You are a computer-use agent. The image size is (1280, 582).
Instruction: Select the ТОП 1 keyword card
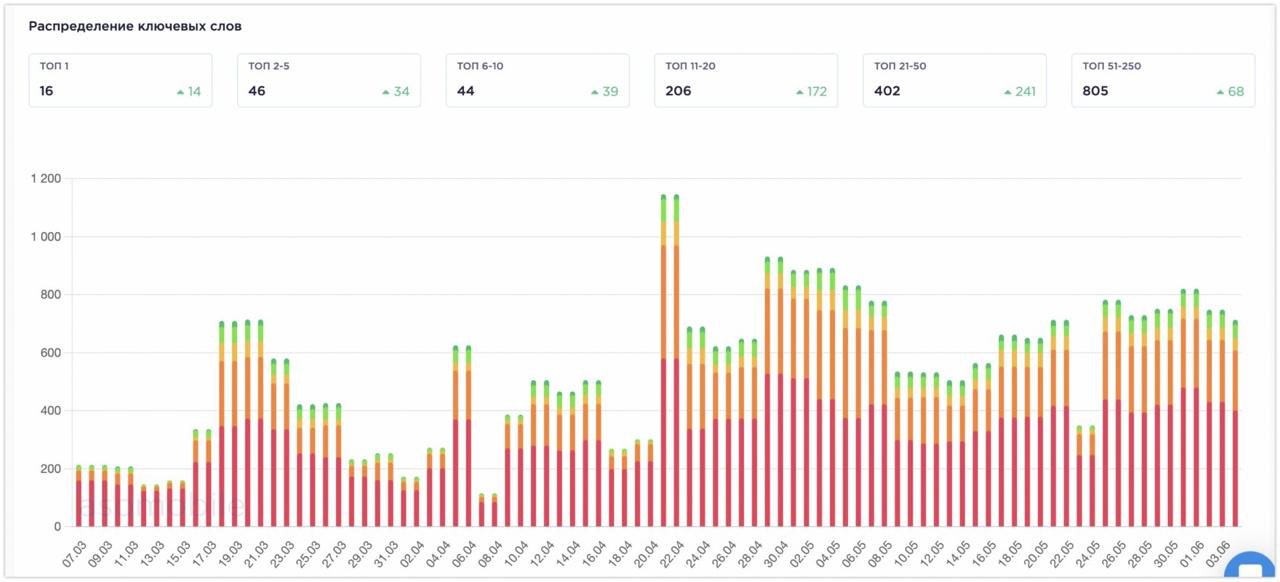tap(120, 80)
